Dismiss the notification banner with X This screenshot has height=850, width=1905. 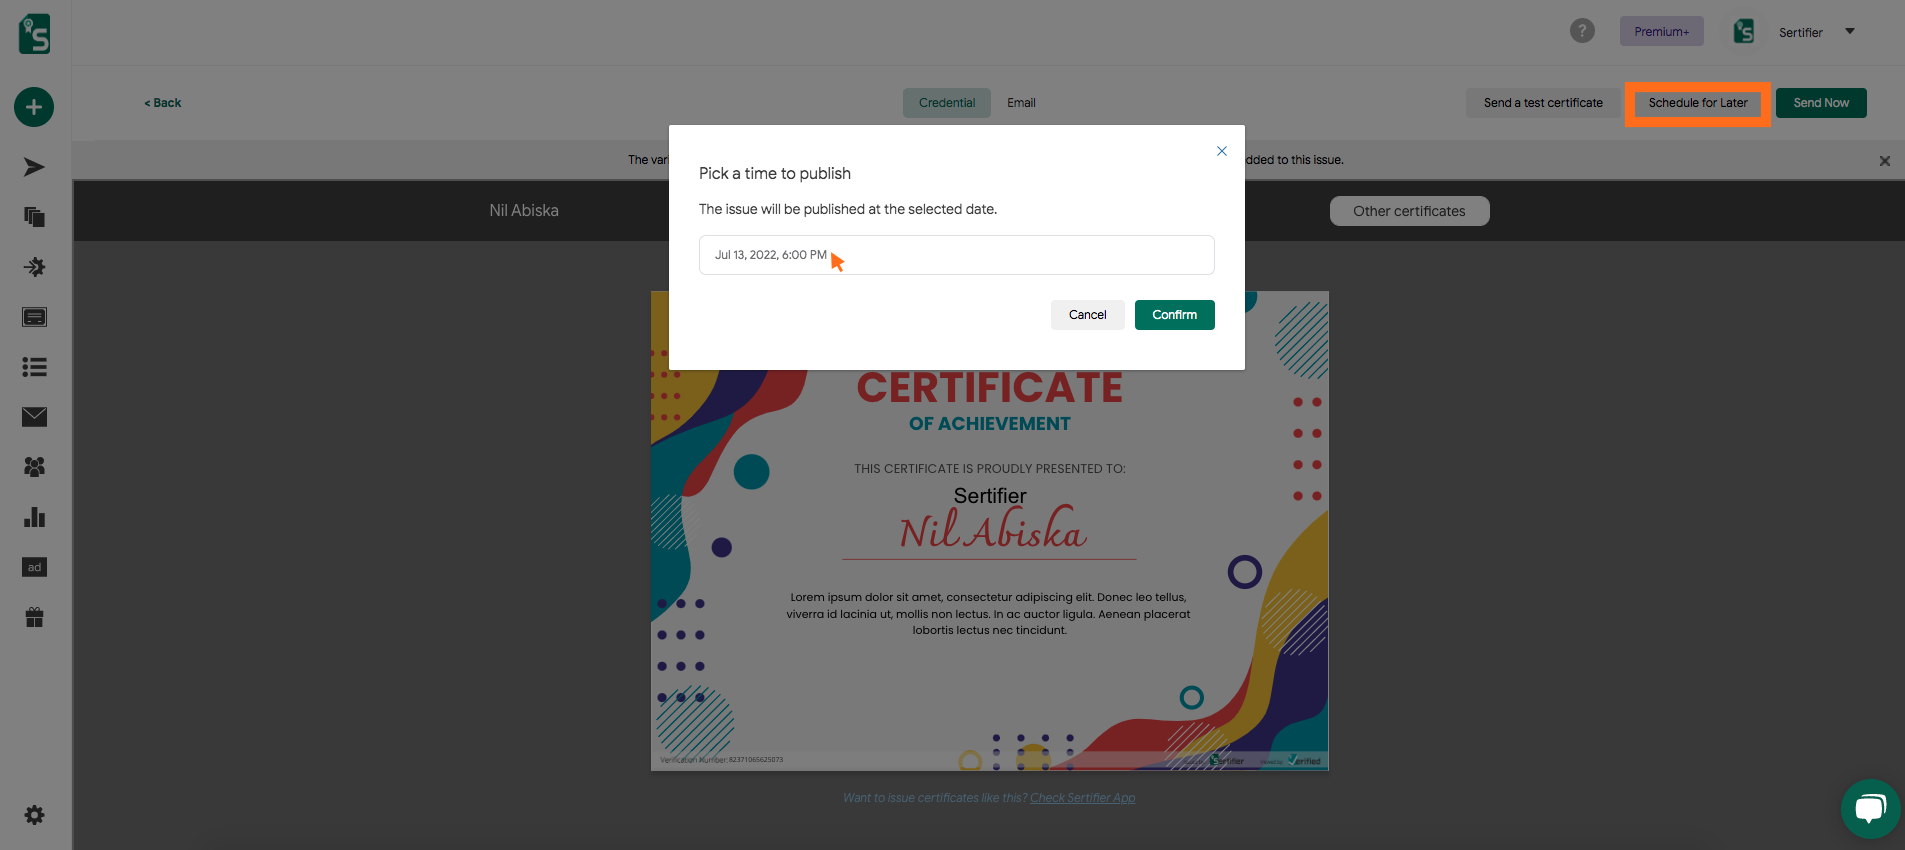pyautogui.click(x=1884, y=161)
